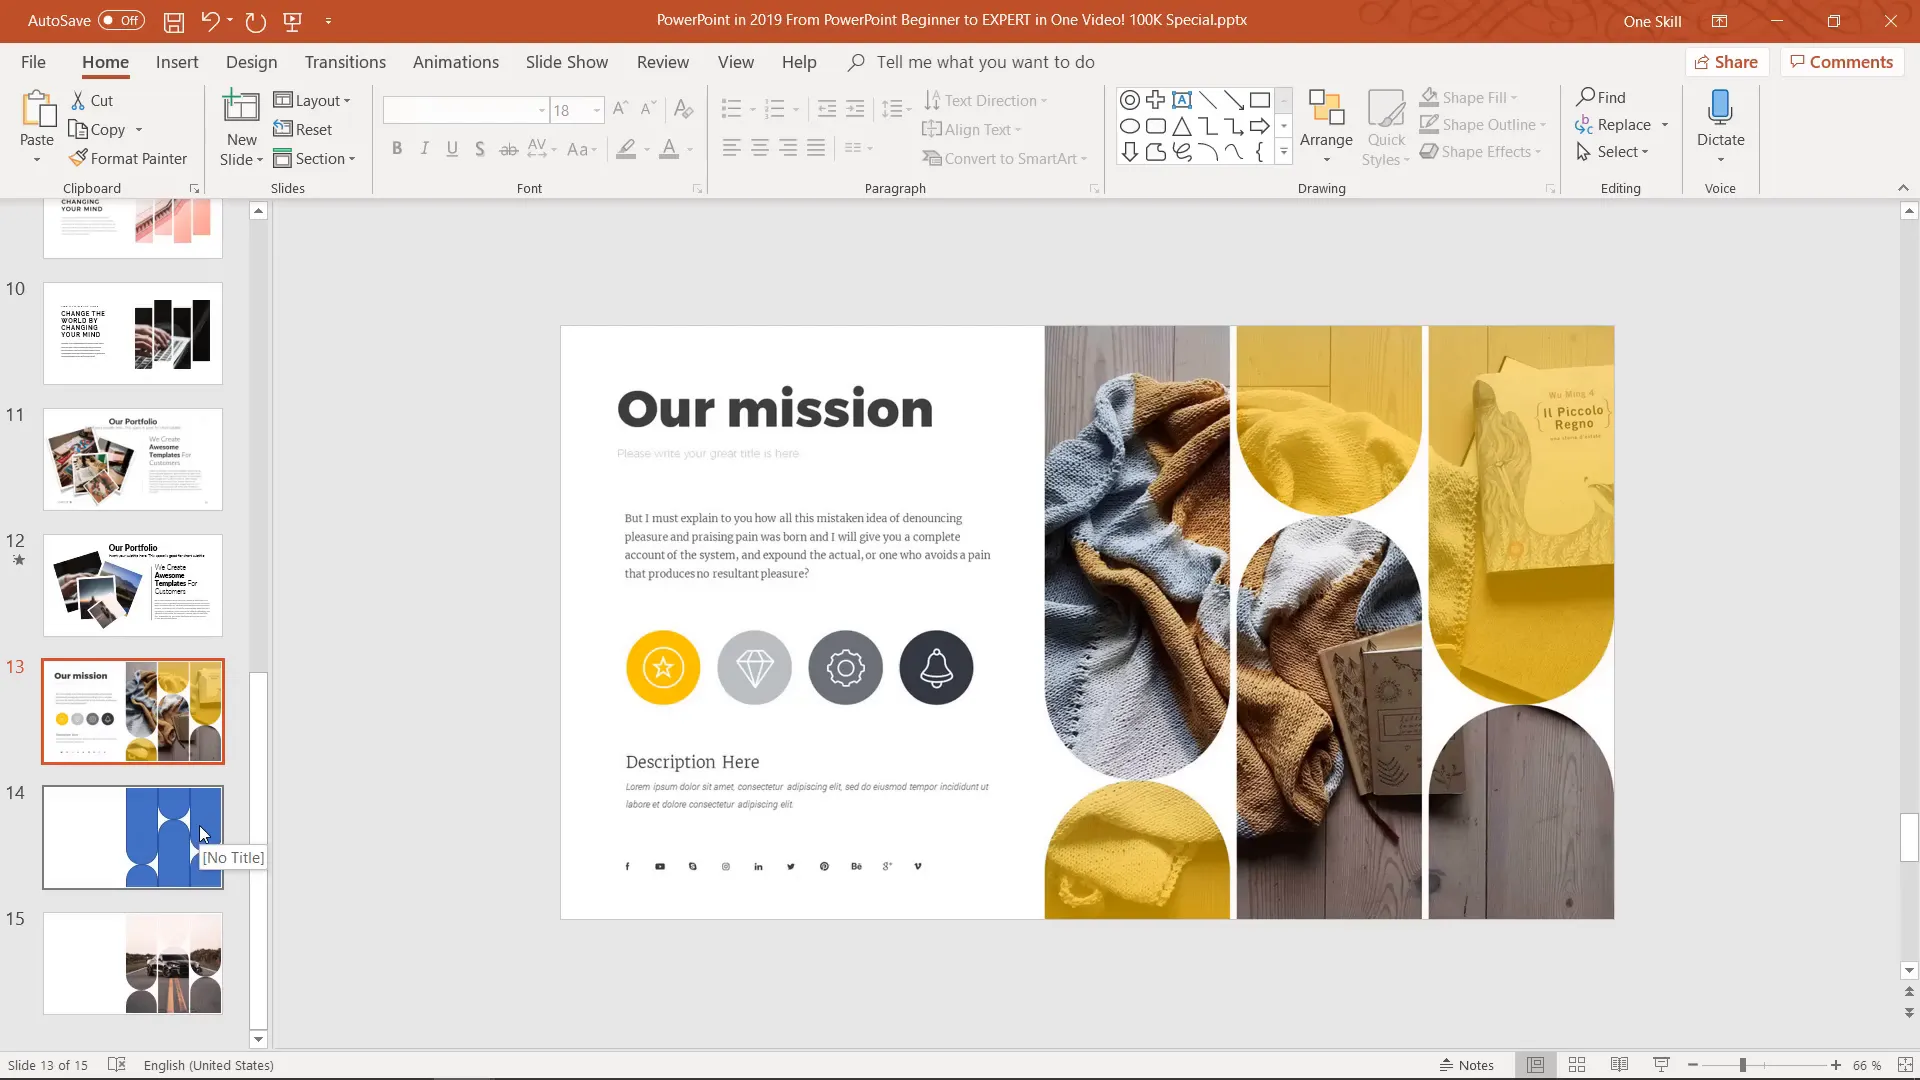Click the Undo arrow icon
The width and height of the screenshot is (1920, 1080).
210,21
